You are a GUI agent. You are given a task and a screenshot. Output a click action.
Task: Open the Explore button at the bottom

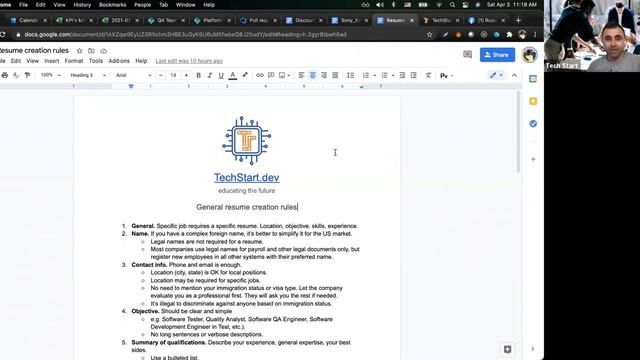coord(507,349)
